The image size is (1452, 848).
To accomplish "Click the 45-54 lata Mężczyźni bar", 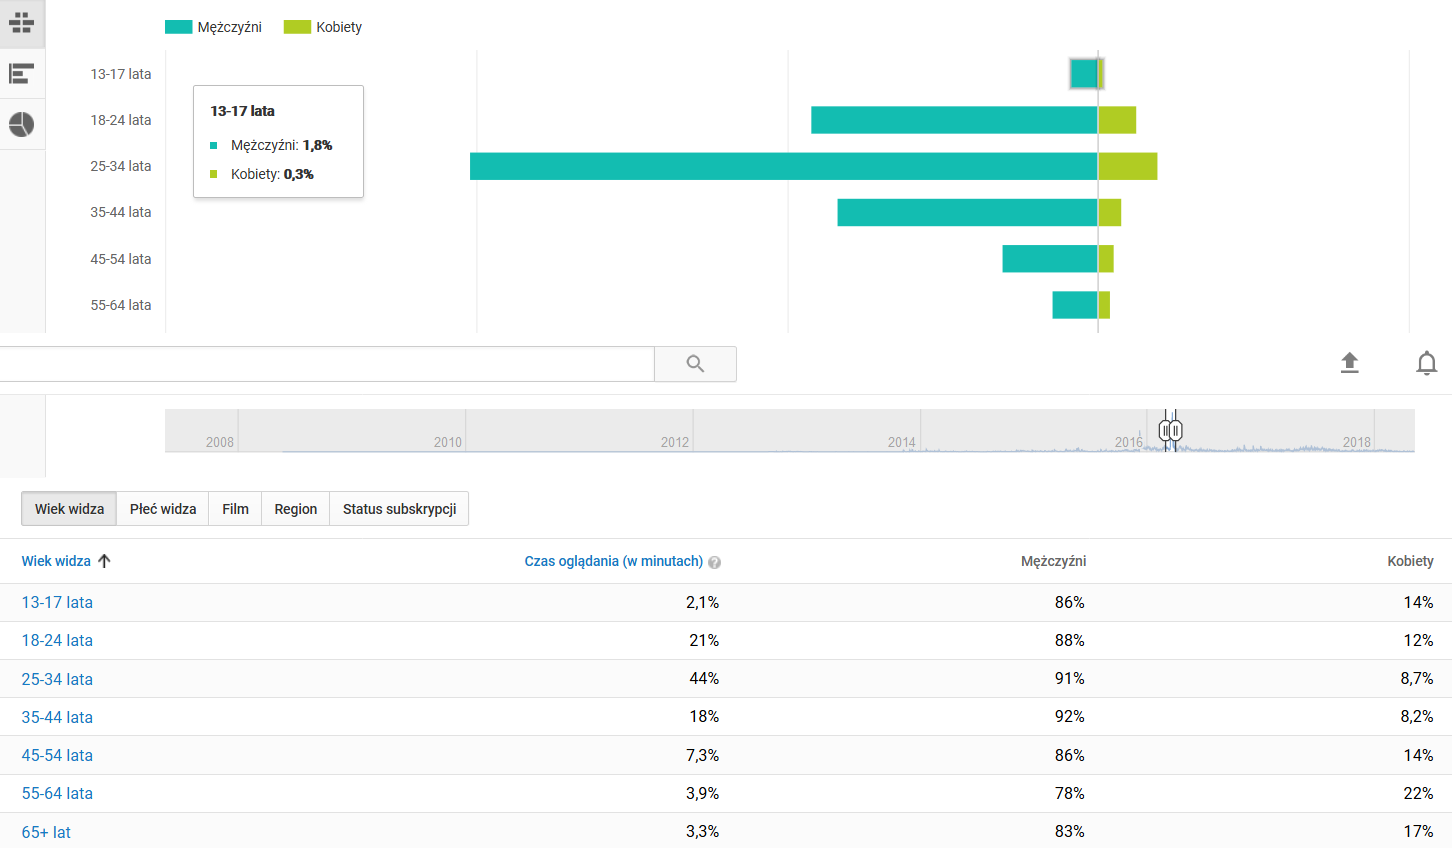I will [1050, 259].
